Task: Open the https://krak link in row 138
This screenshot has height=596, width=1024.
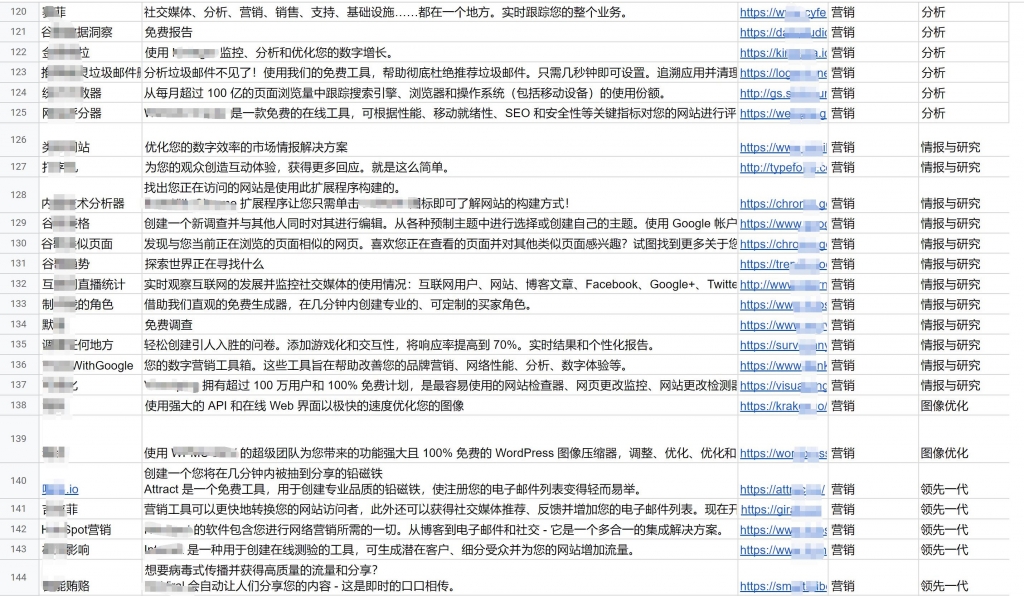Action: [x=783, y=406]
